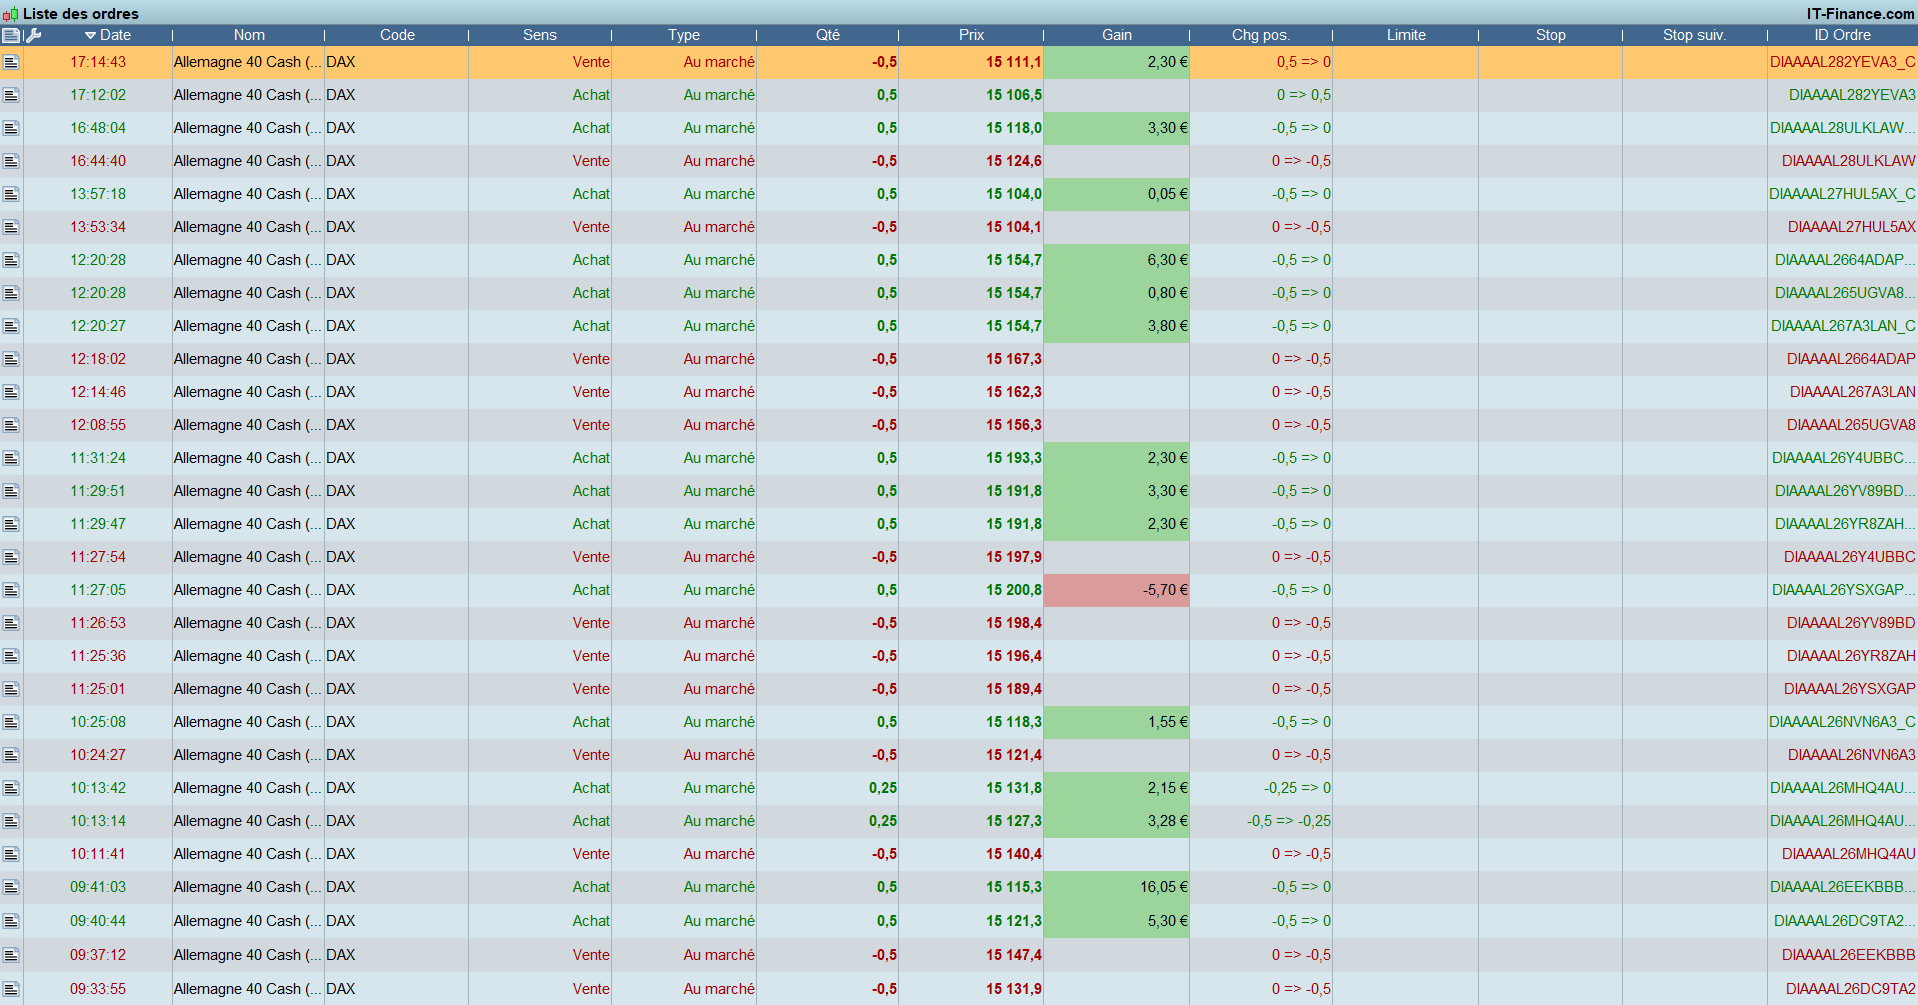Click the 09:41:03 timestamp cell
Image resolution: width=1918 pixels, height=1005 pixels.
pyautogui.click(x=98, y=887)
